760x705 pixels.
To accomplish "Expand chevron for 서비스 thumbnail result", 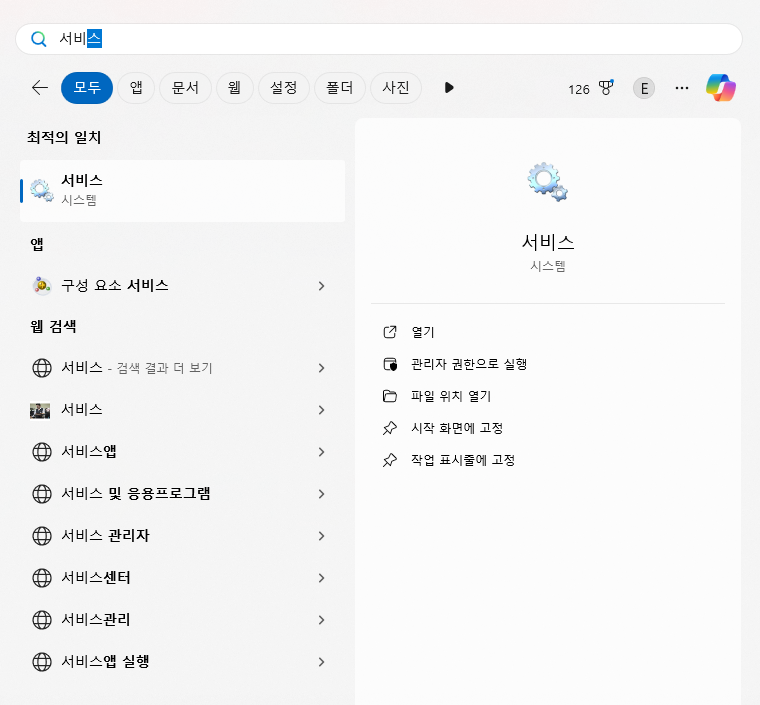I will 321,410.
